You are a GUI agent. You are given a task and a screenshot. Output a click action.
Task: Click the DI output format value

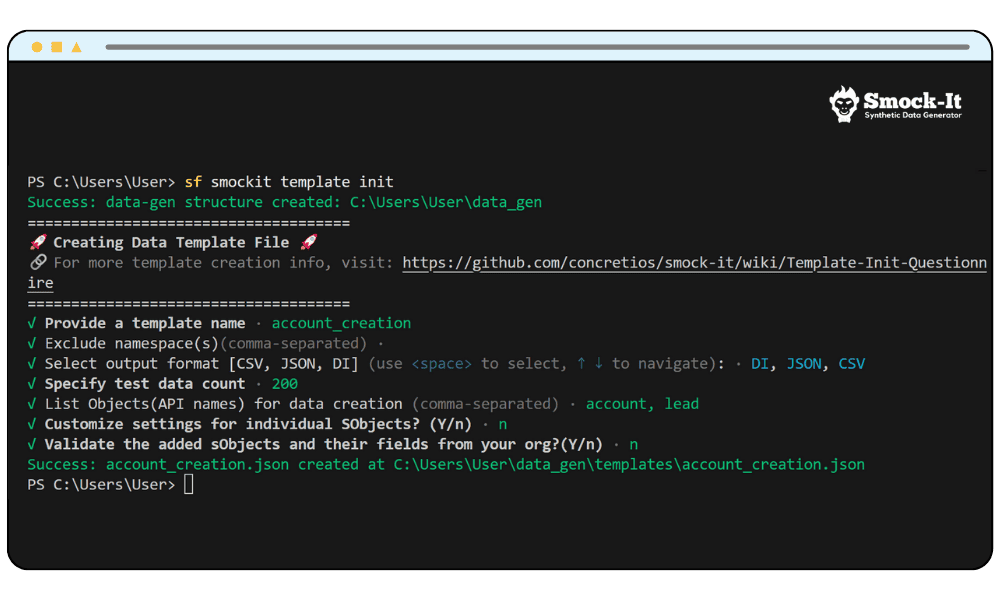[x=760, y=363]
